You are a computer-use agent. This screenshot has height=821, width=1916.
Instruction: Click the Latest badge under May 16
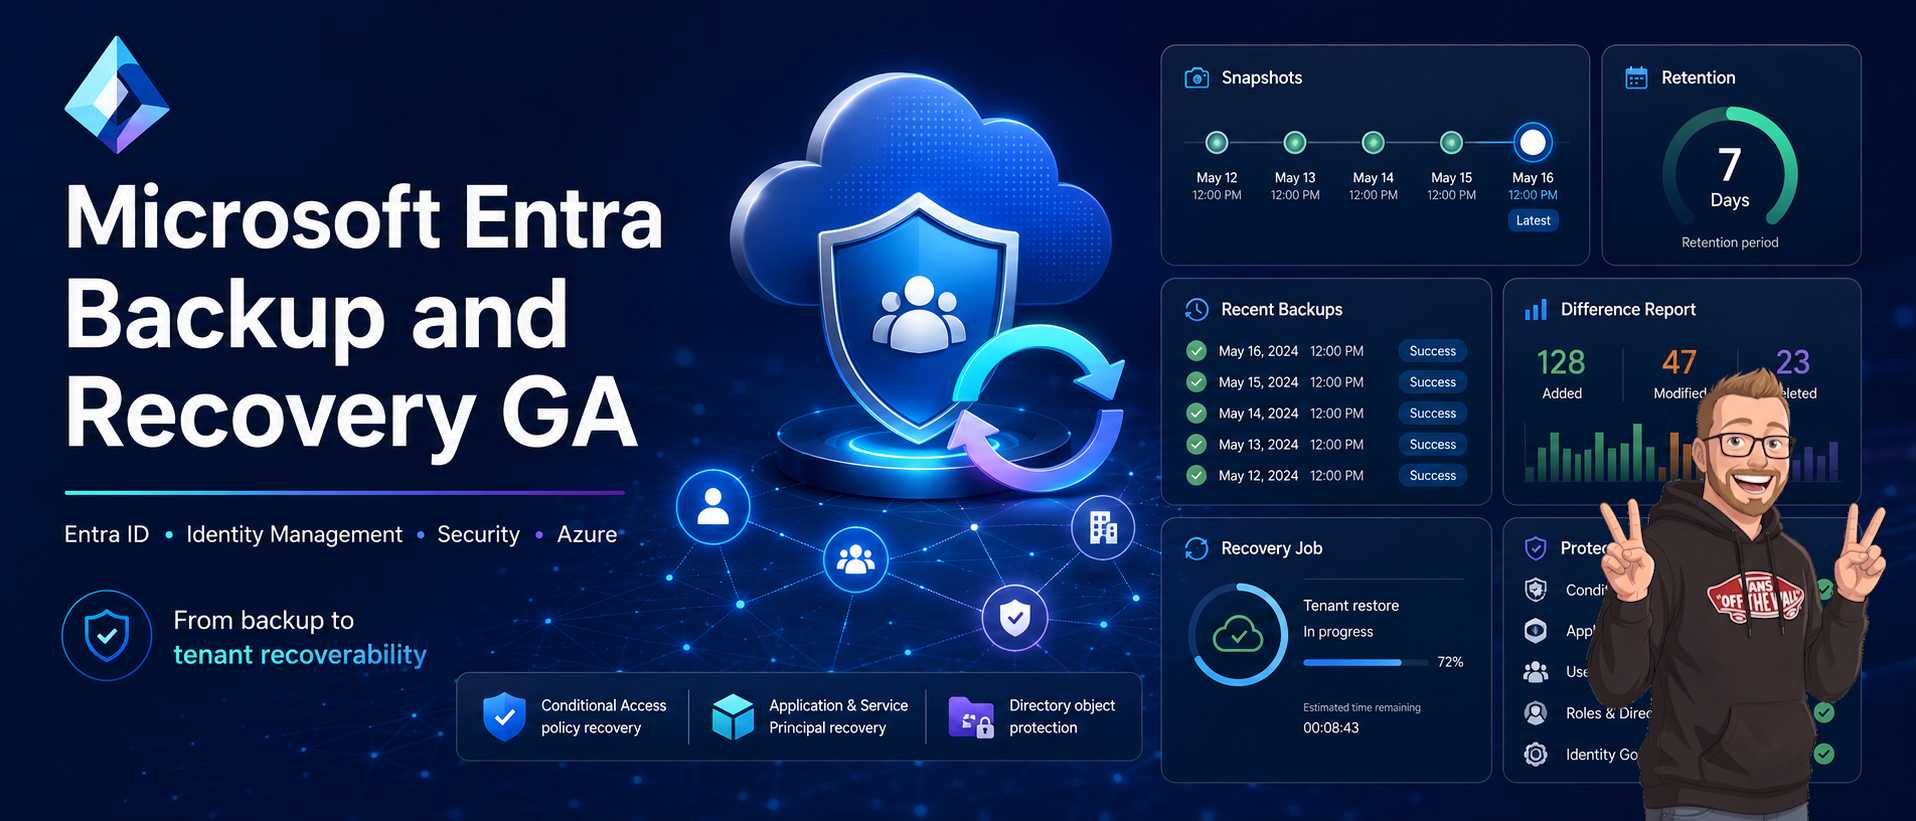[1533, 221]
